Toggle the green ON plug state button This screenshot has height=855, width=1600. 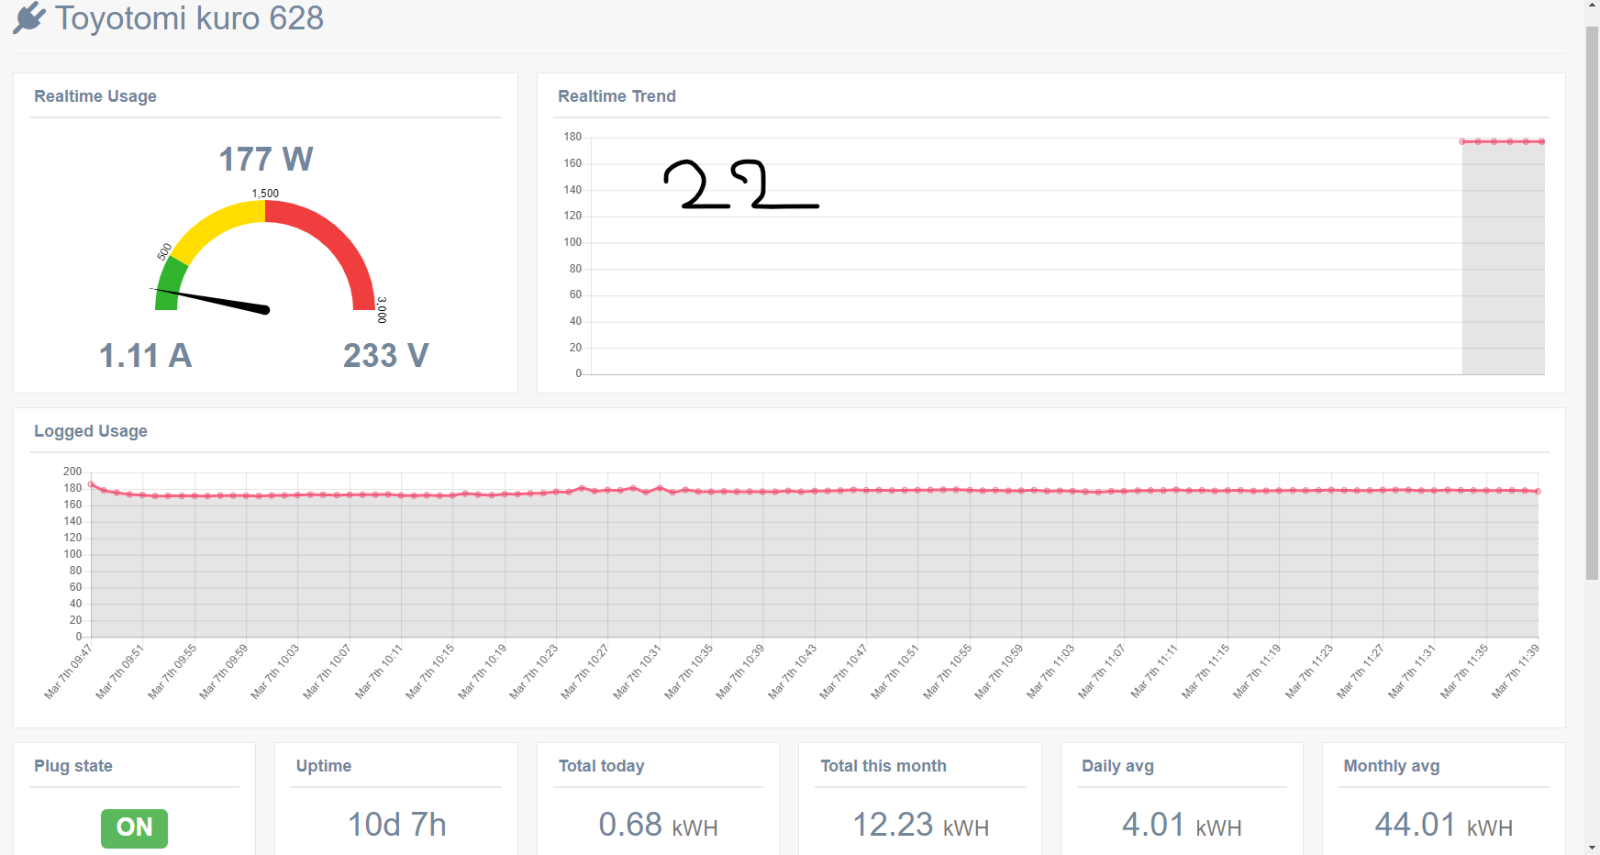(134, 828)
